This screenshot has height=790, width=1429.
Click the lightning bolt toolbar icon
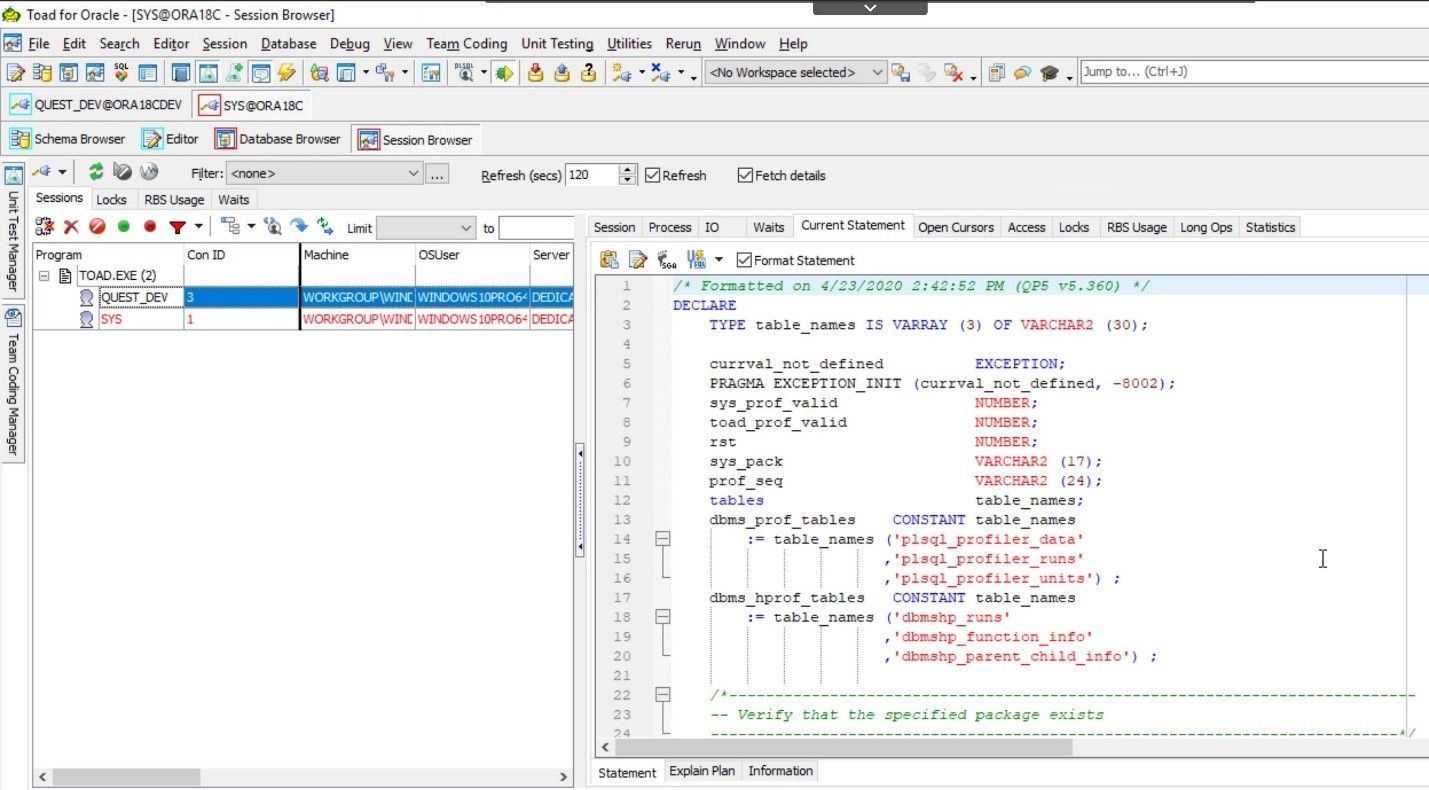tap(286, 72)
